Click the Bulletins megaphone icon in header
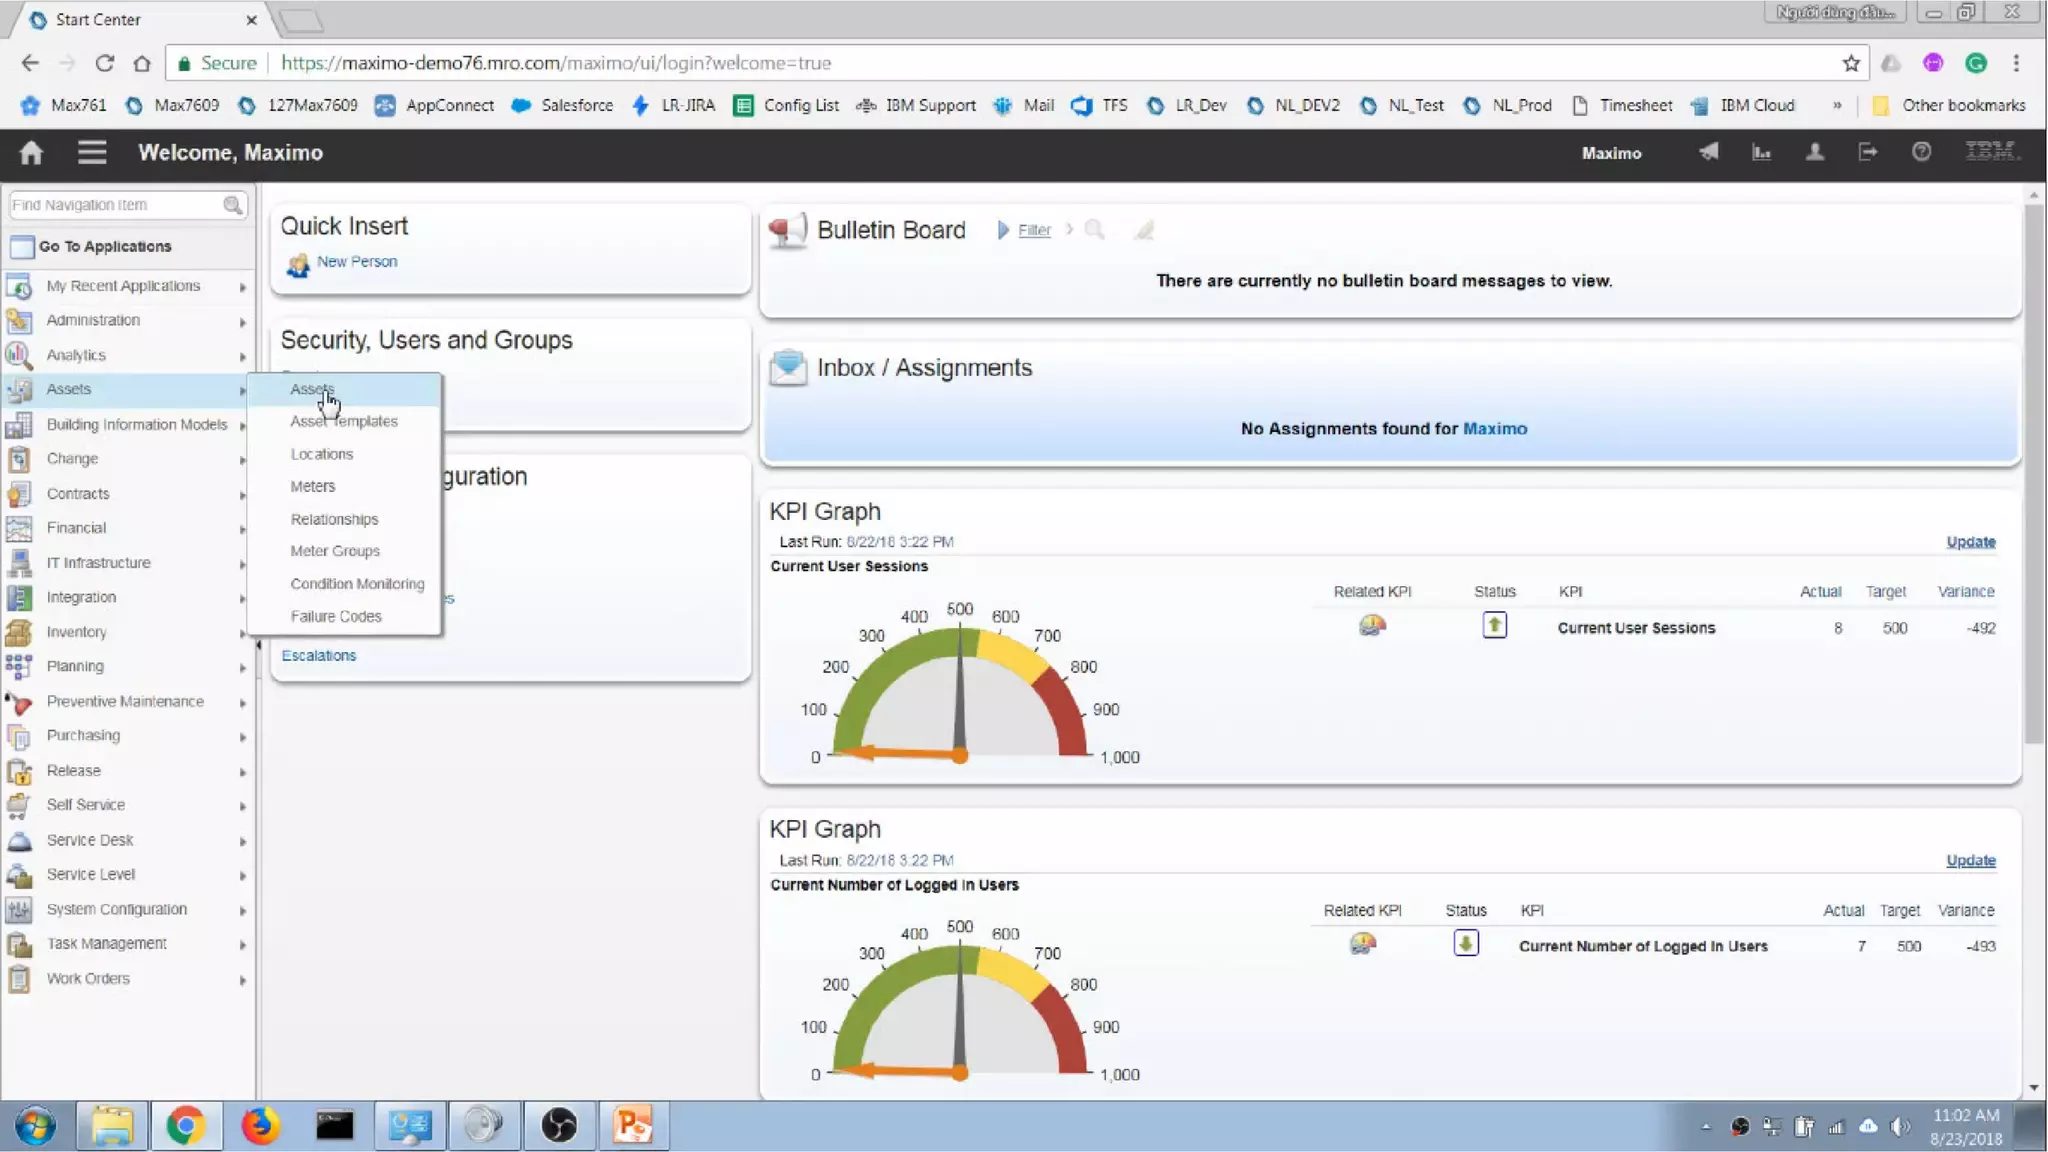Screen dimensions: 2048x1152 coord(1709,152)
